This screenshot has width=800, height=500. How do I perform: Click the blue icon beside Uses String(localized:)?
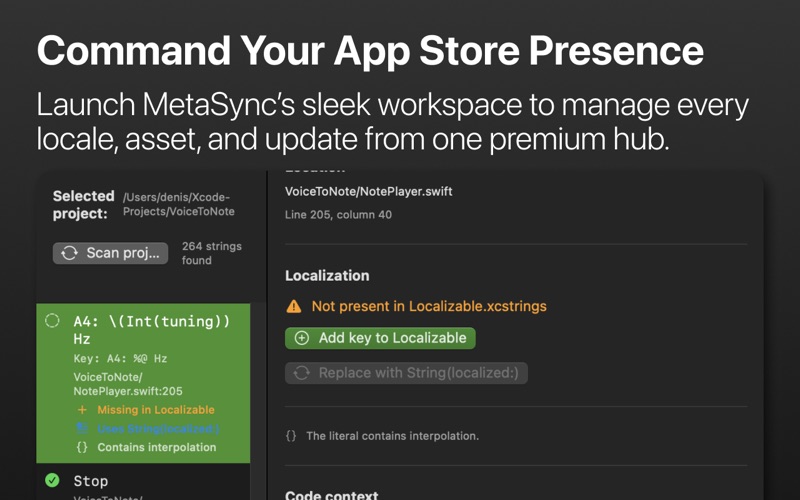click(x=82, y=428)
